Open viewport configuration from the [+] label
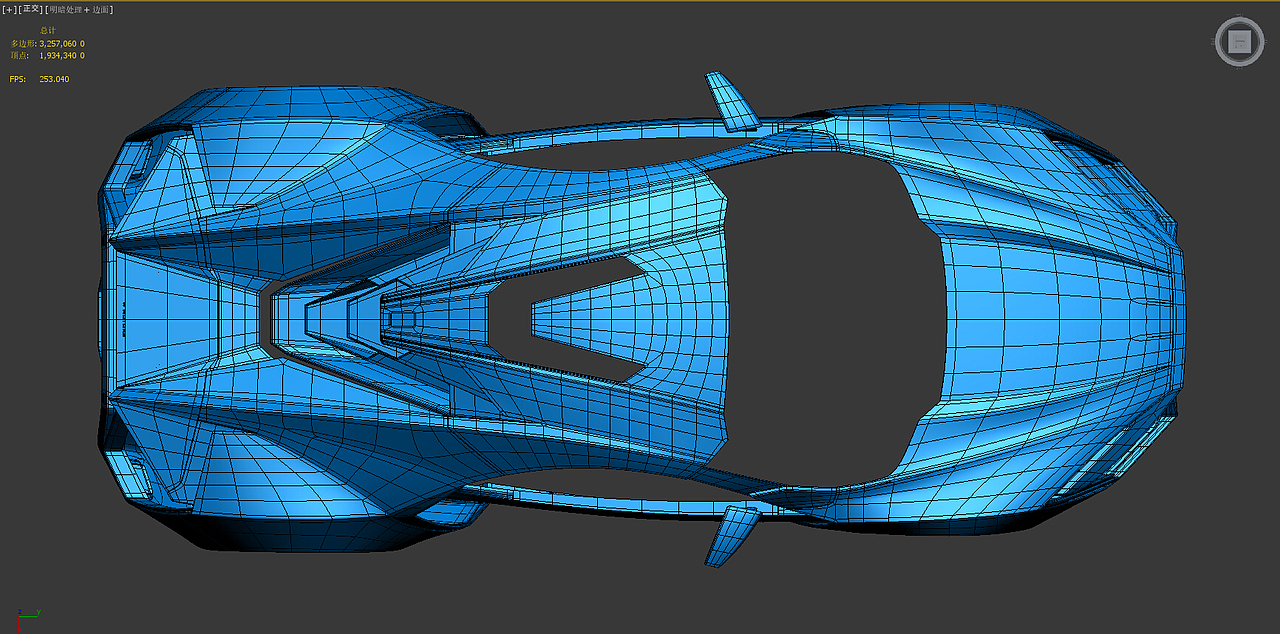 coord(9,7)
